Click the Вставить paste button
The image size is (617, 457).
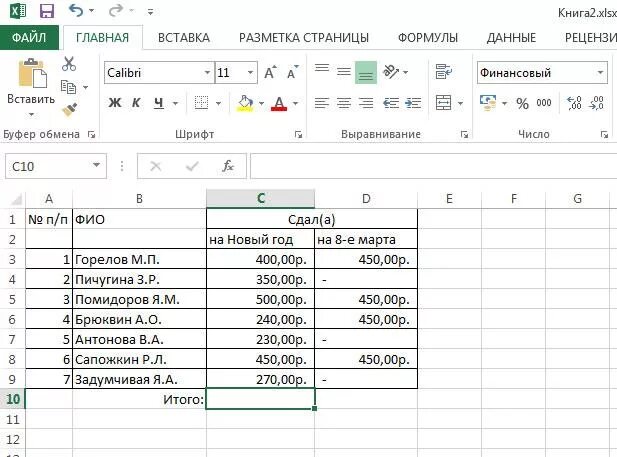click(x=31, y=81)
